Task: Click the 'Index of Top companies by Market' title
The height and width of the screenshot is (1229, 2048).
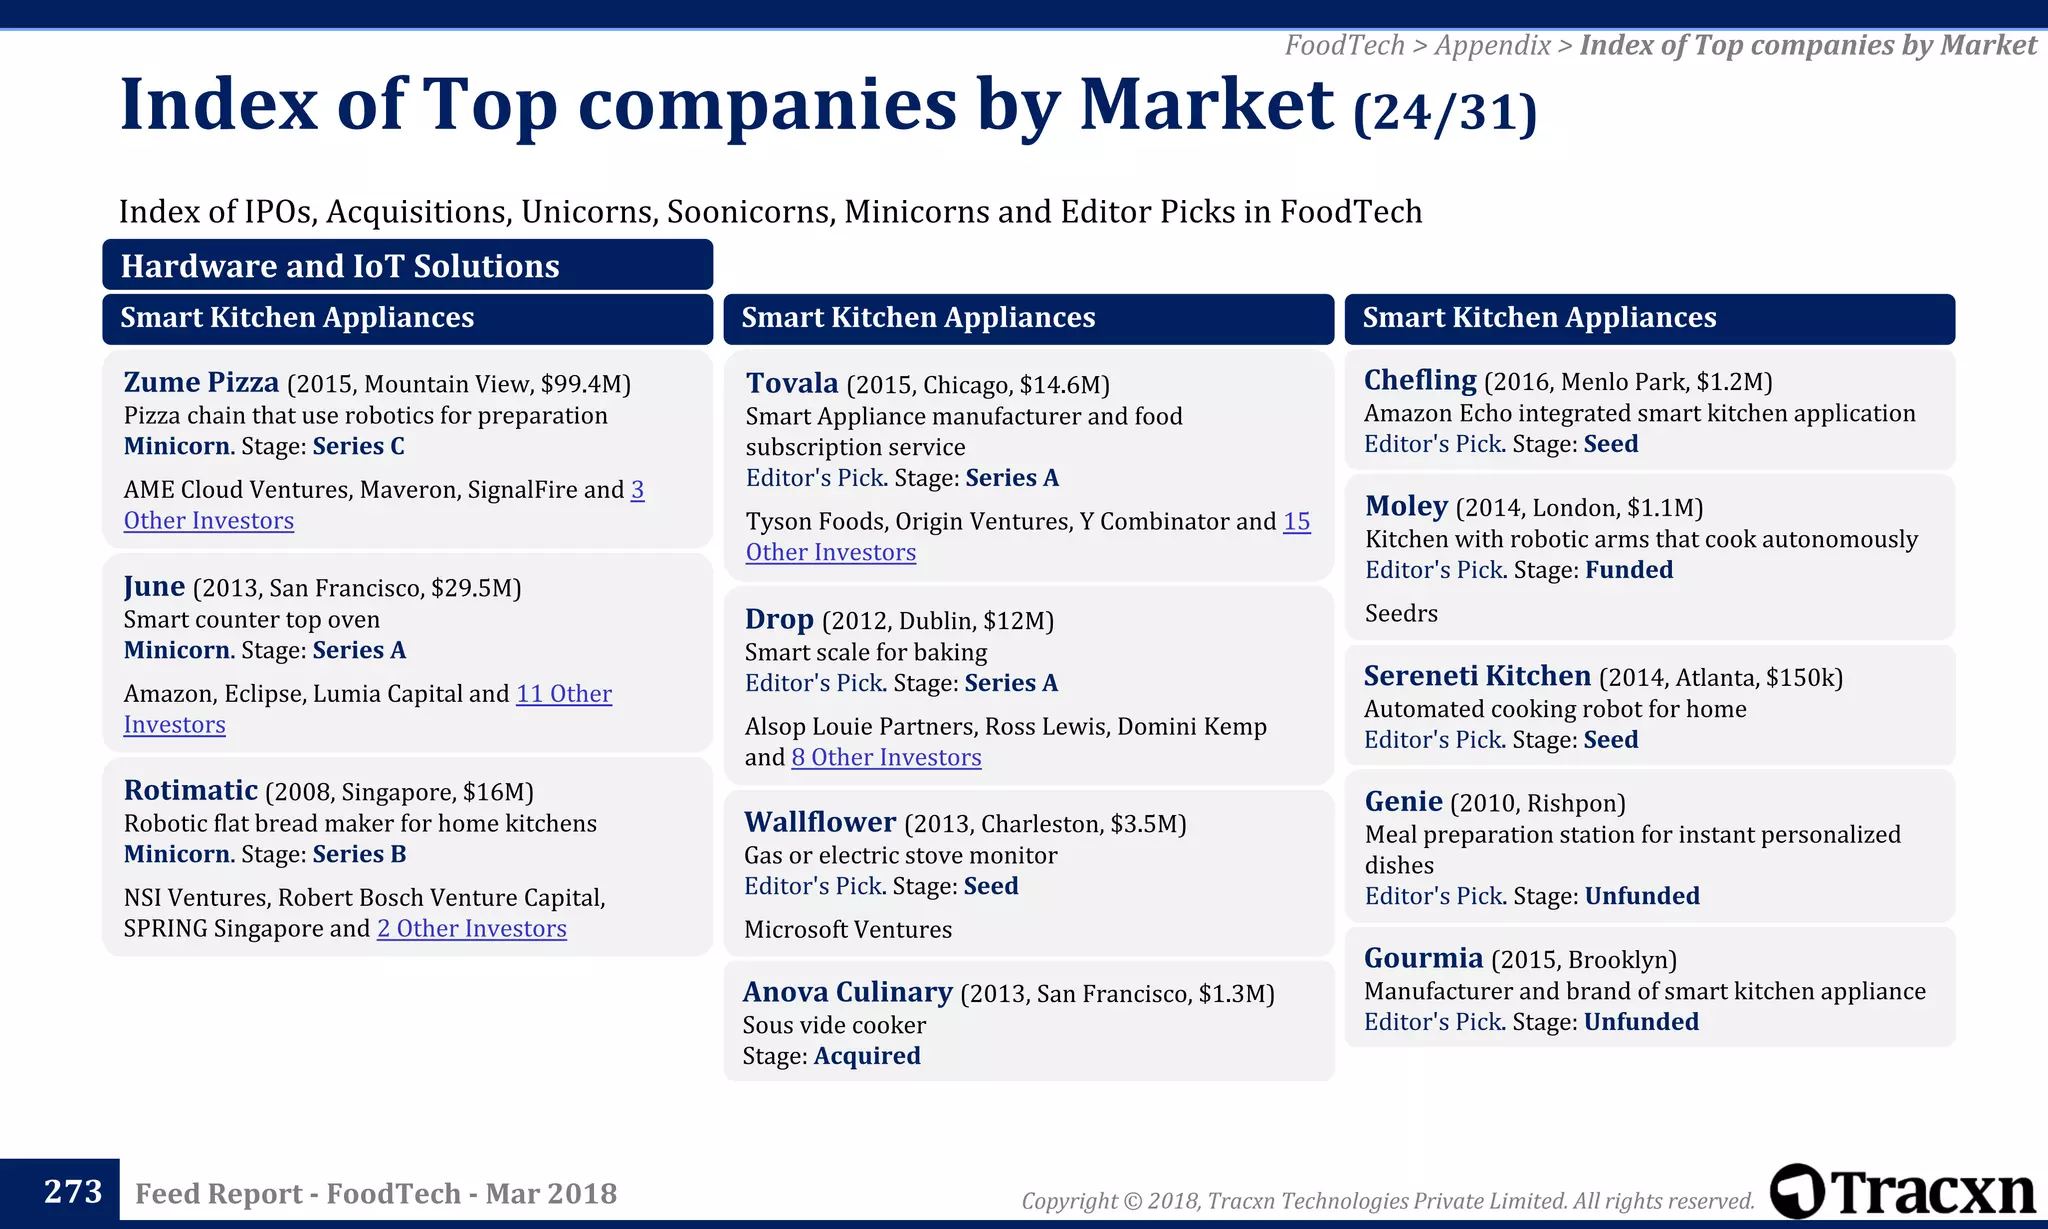Action: pyautogui.click(x=726, y=104)
